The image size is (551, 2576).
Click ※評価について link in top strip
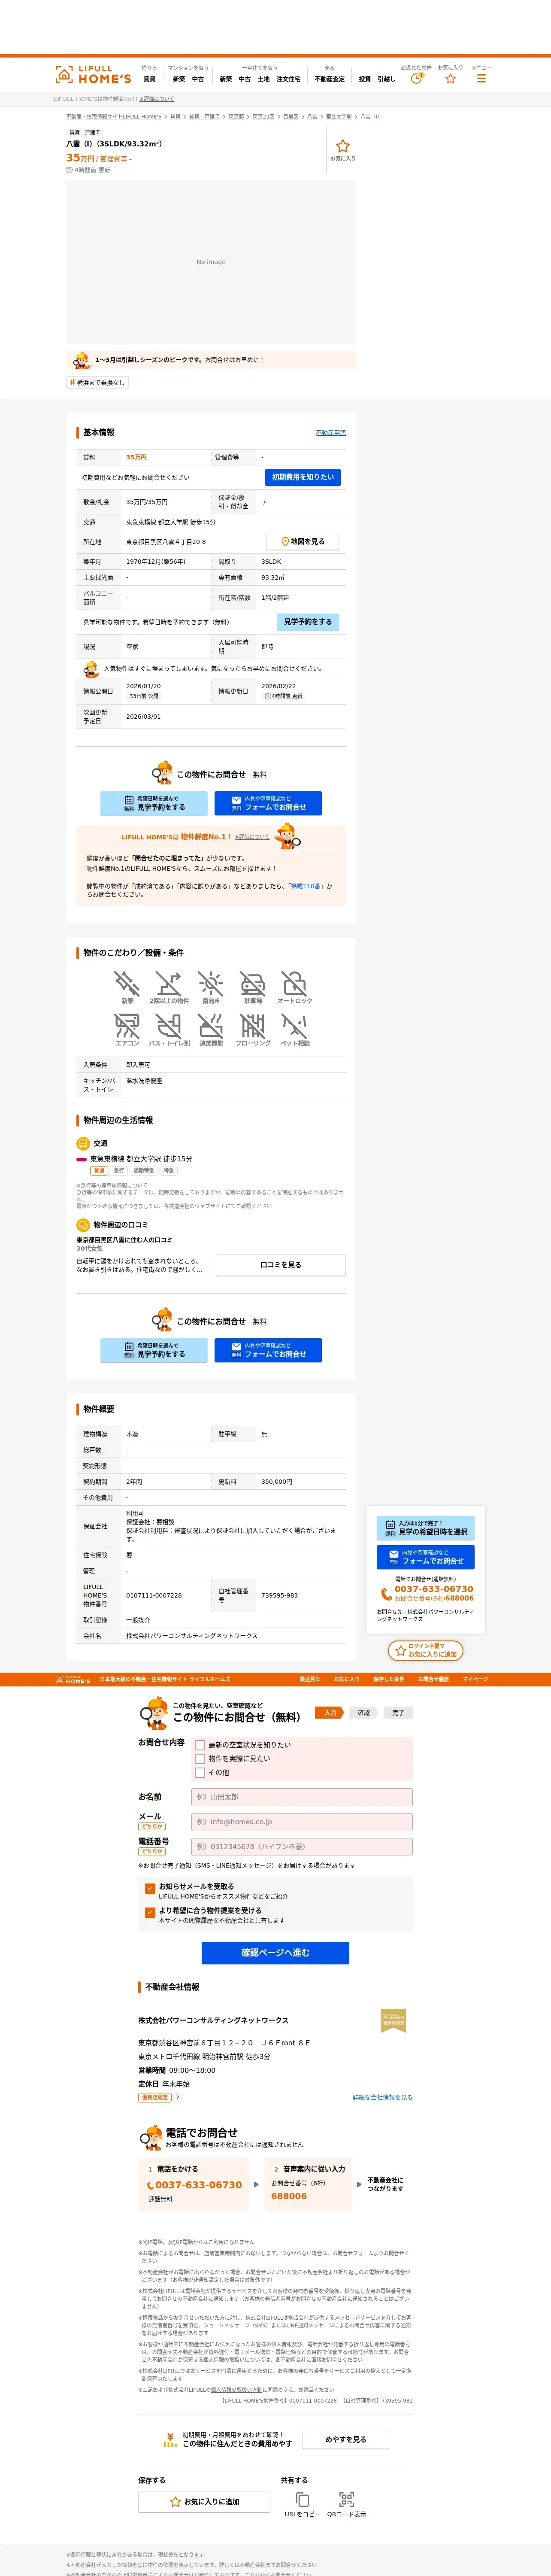click(x=156, y=99)
